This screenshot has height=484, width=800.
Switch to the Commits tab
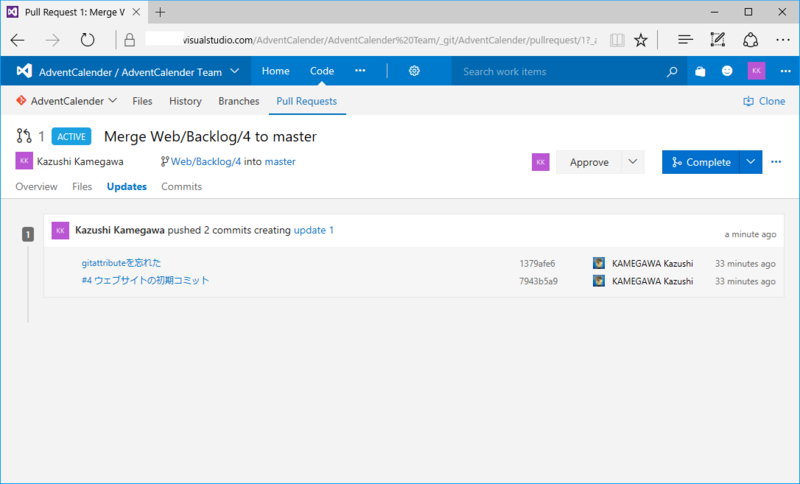182,187
